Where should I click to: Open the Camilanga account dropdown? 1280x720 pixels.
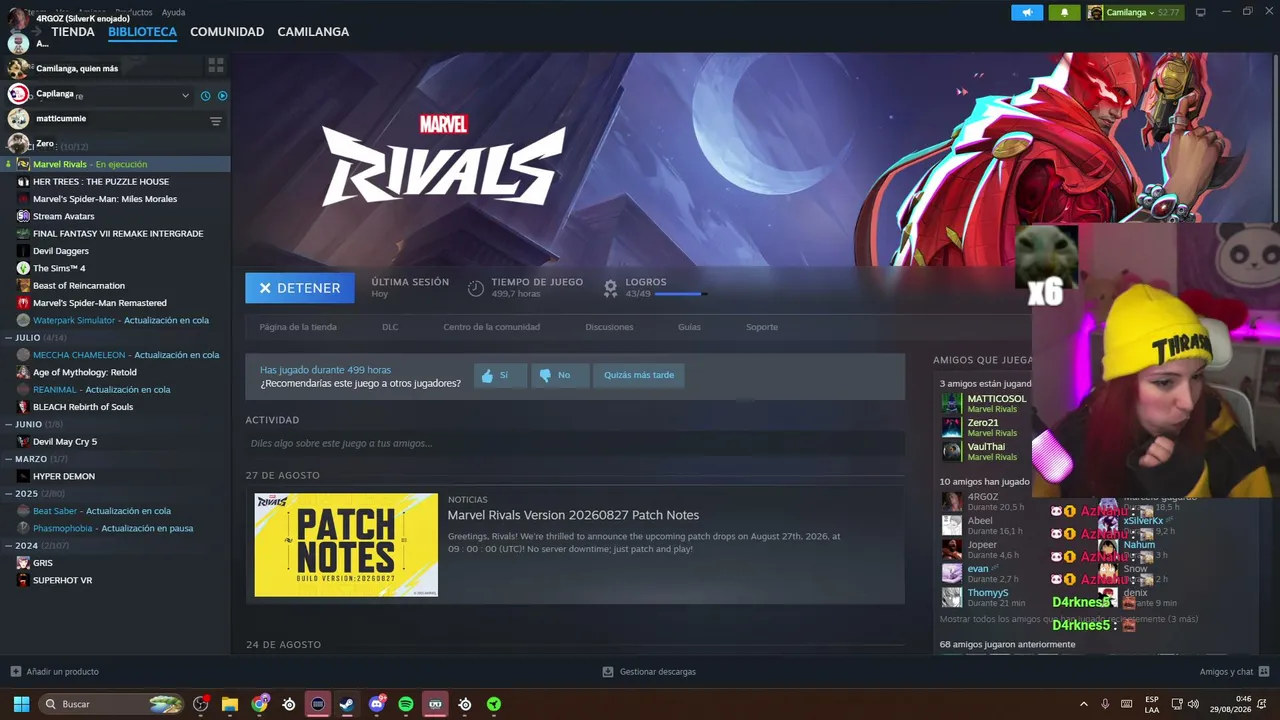click(x=1134, y=12)
